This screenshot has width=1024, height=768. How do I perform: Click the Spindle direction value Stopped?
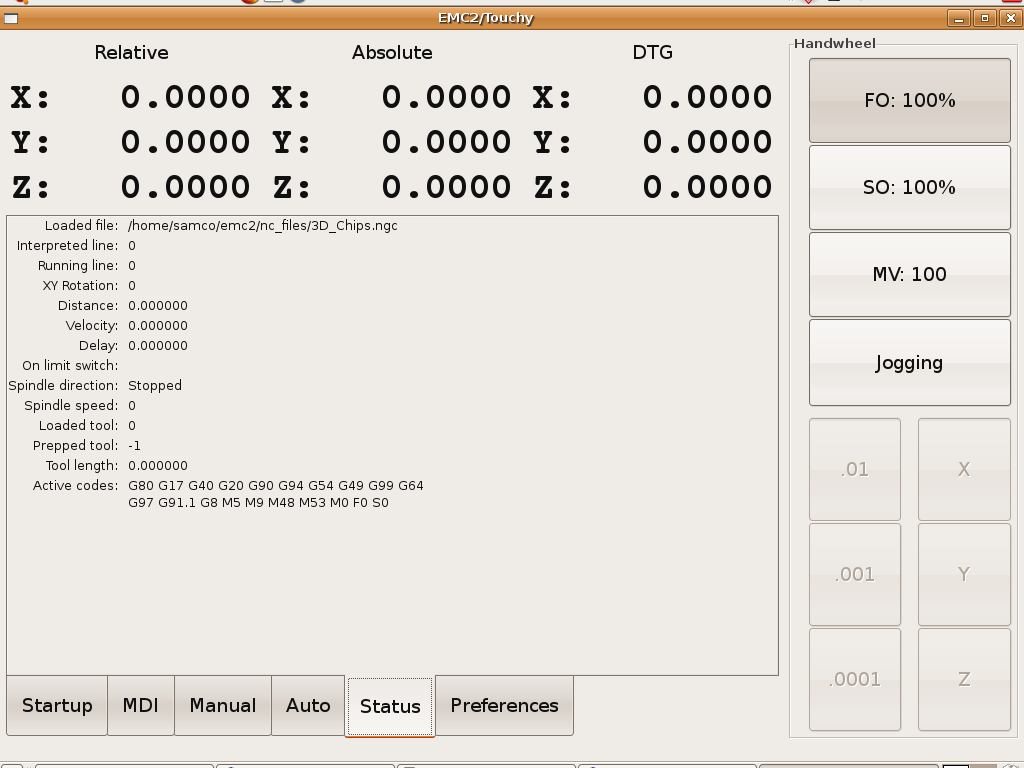point(155,386)
